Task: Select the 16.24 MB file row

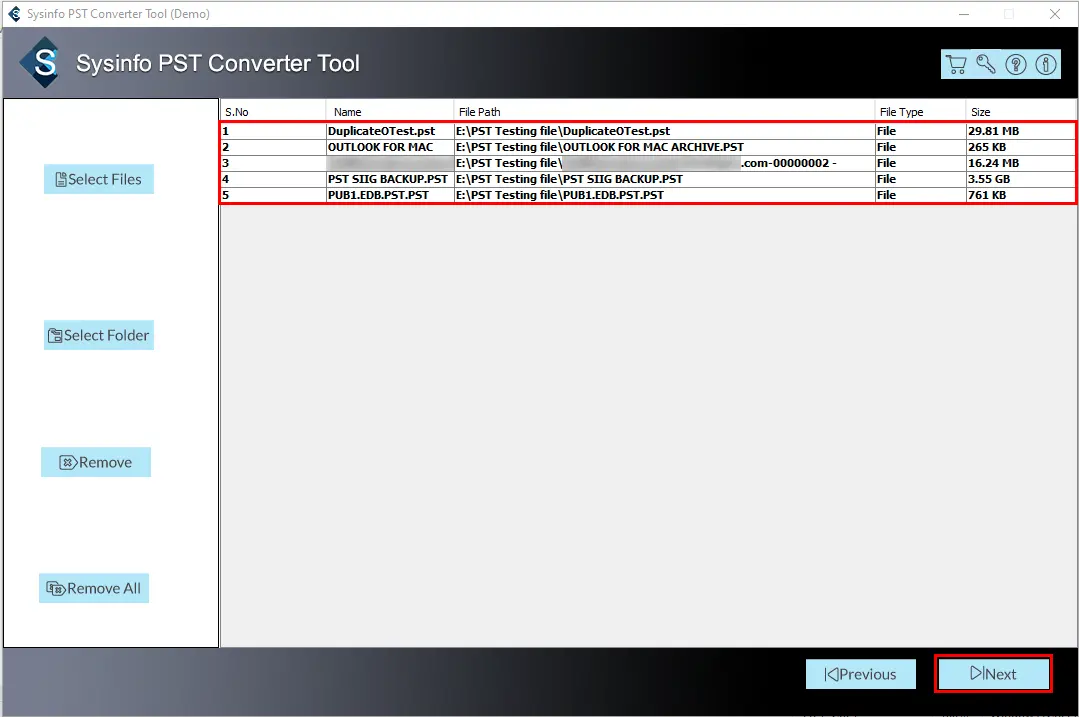Action: (x=993, y=163)
